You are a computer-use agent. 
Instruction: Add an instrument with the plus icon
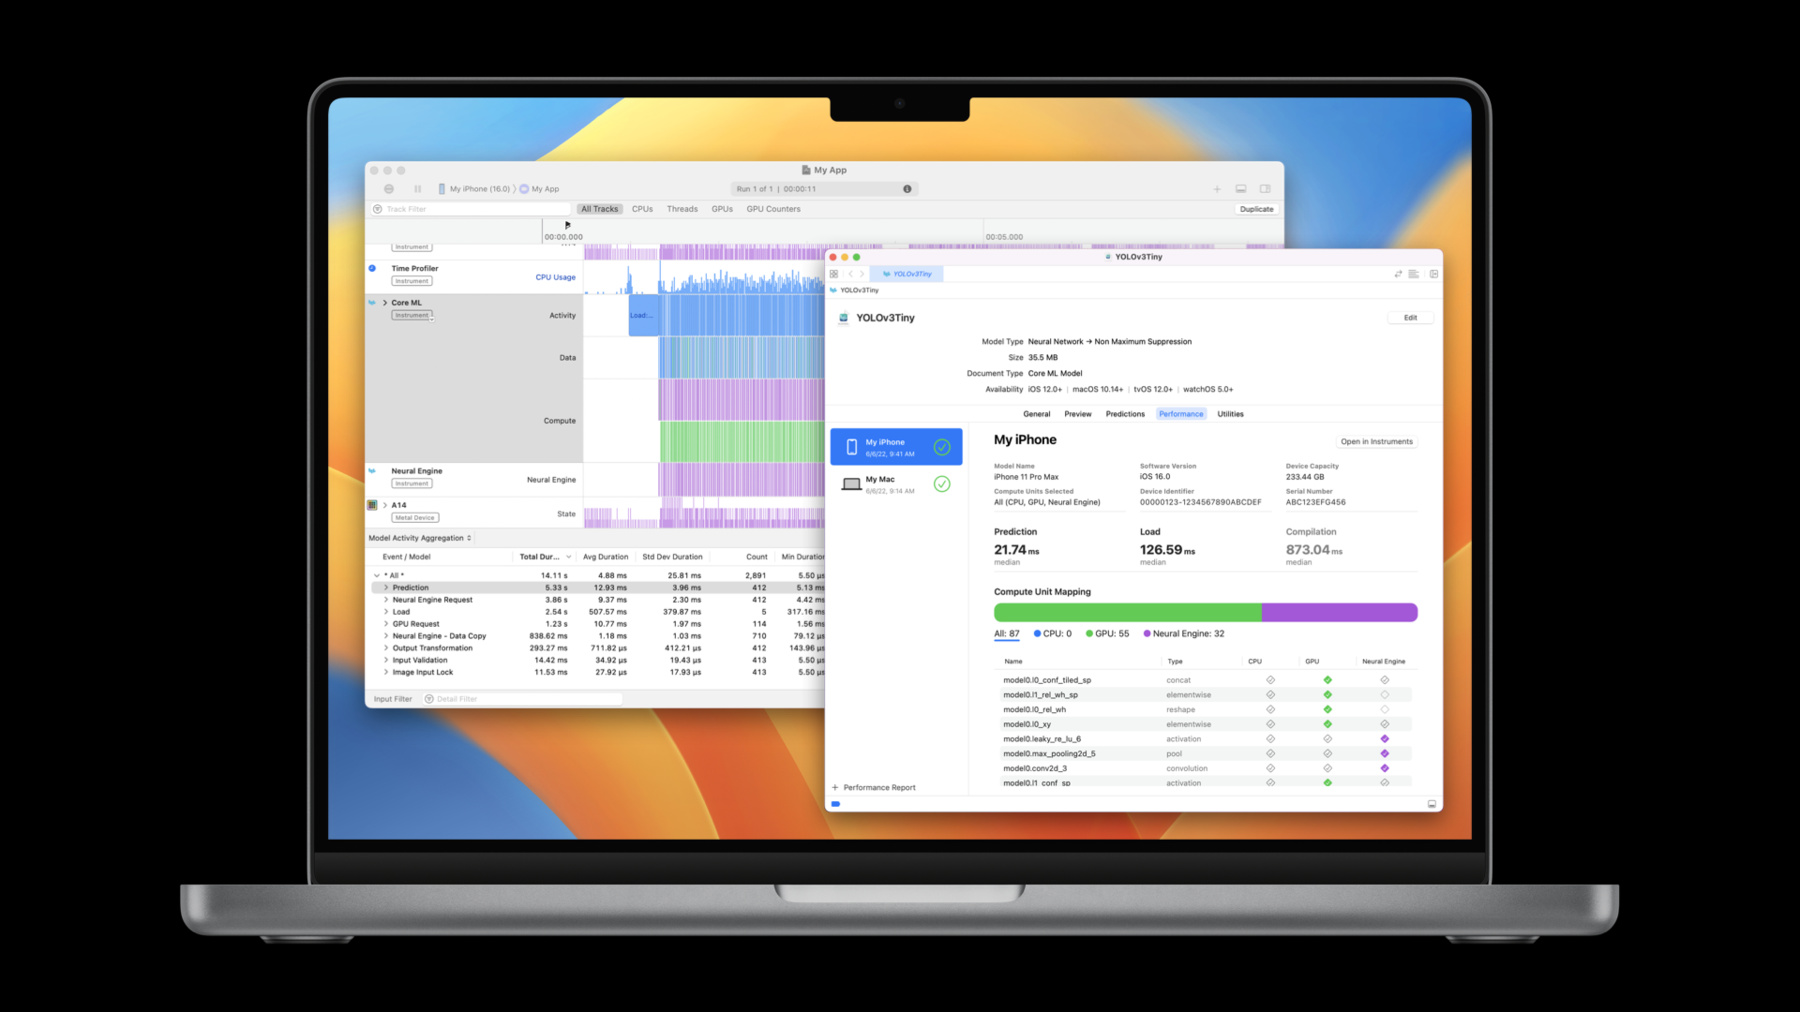pos(1217,189)
